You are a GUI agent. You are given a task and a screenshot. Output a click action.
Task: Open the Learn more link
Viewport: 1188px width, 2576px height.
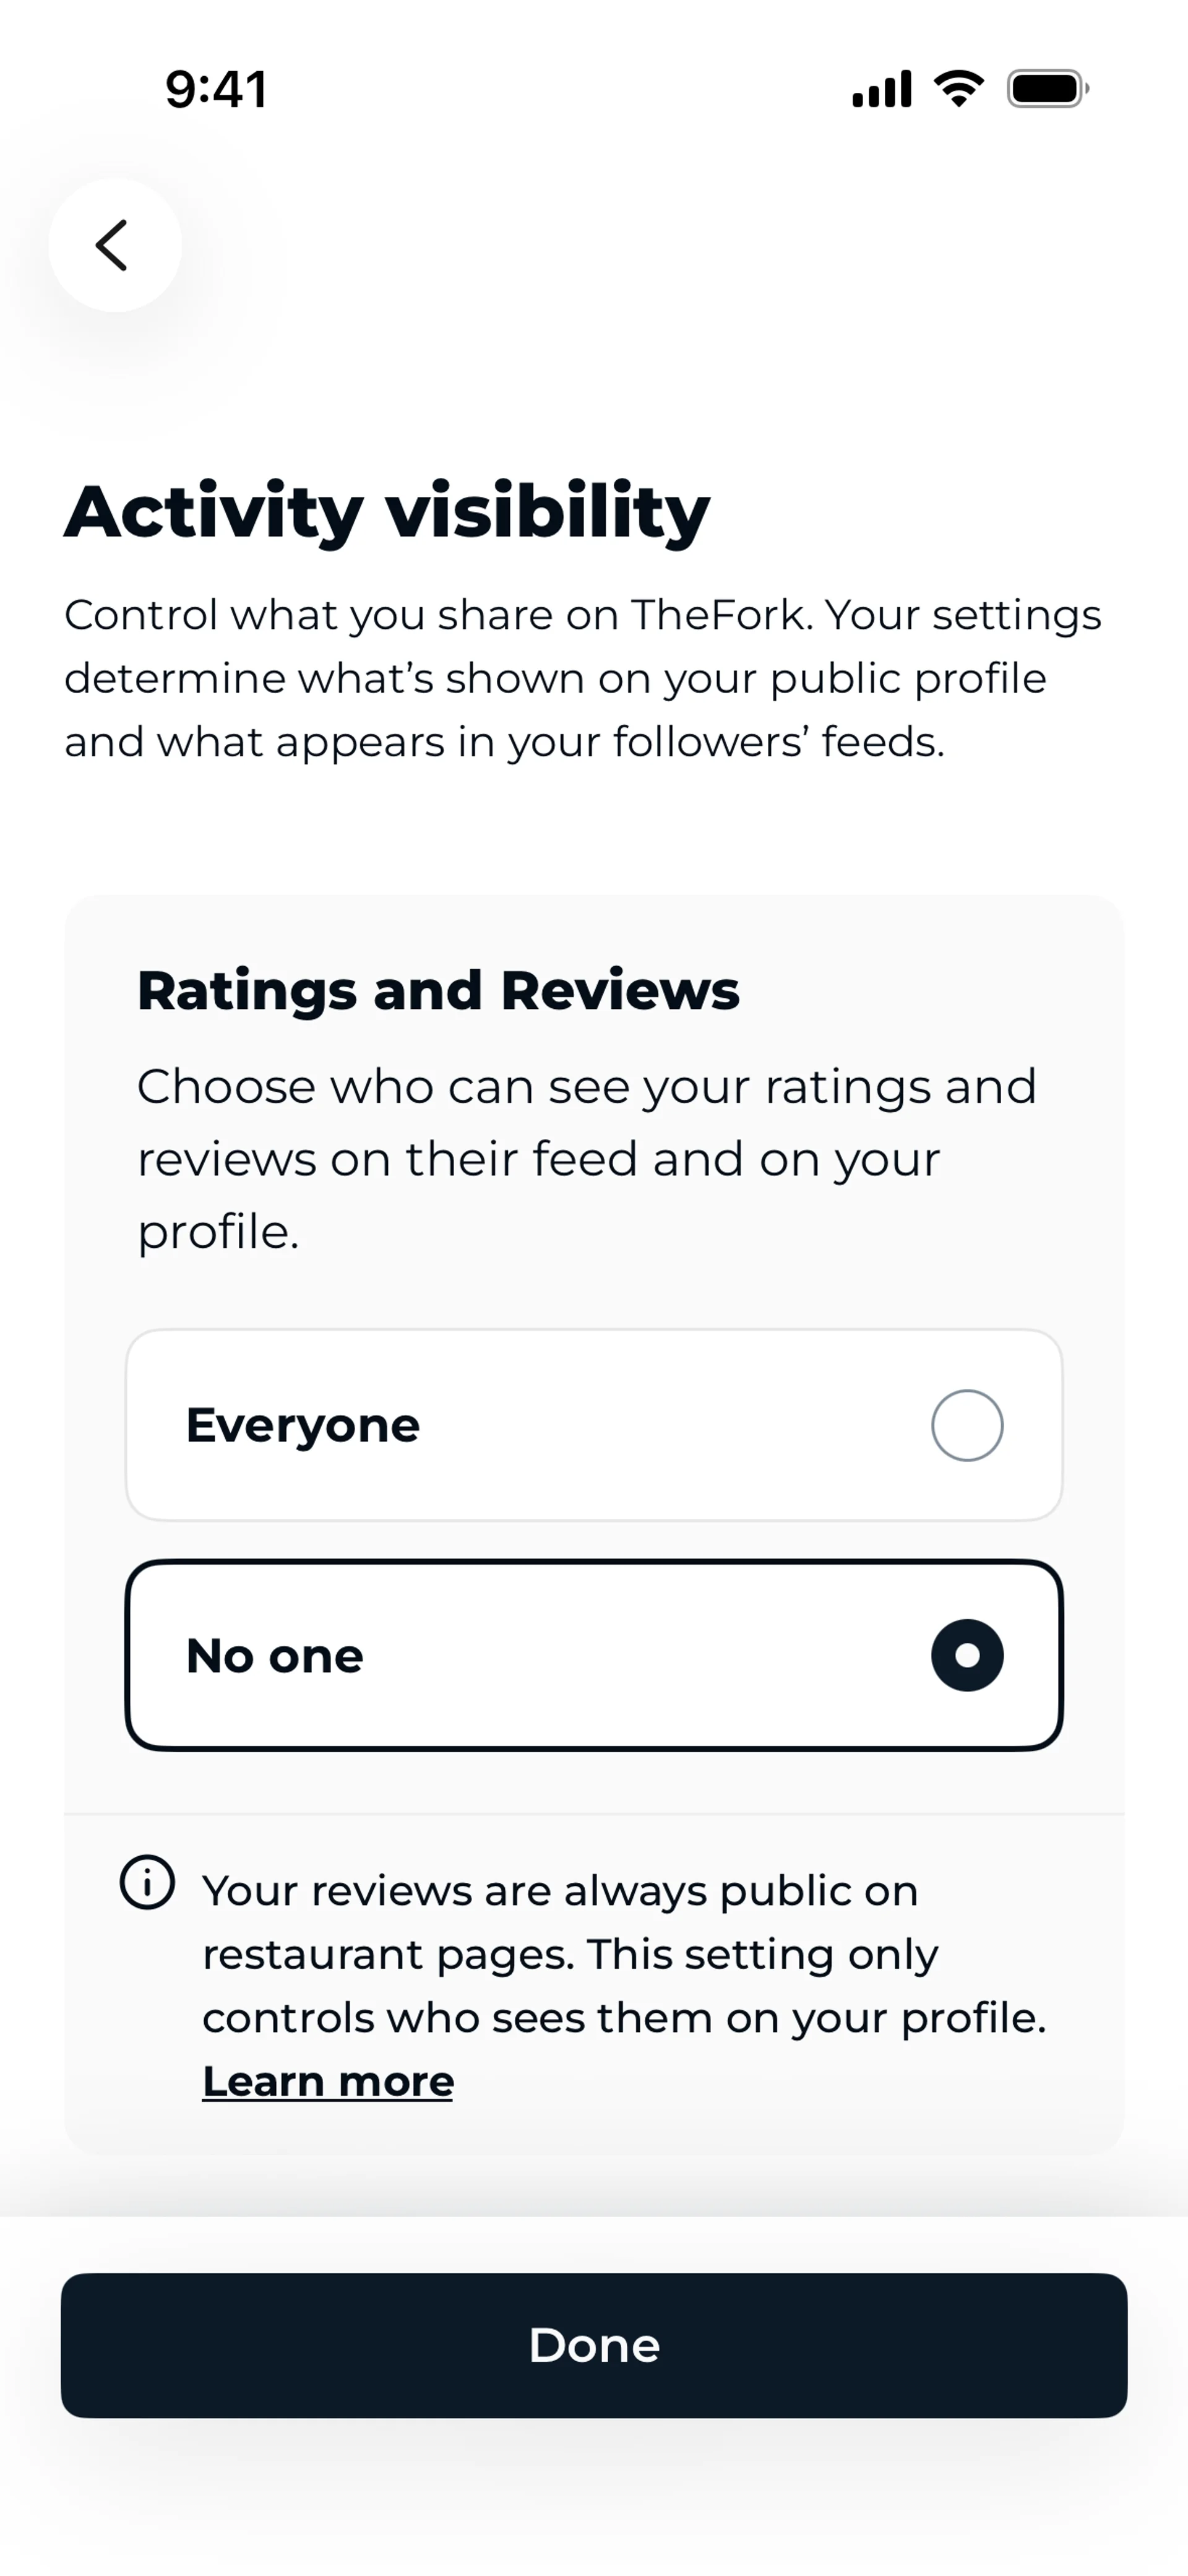(328, 2081)
